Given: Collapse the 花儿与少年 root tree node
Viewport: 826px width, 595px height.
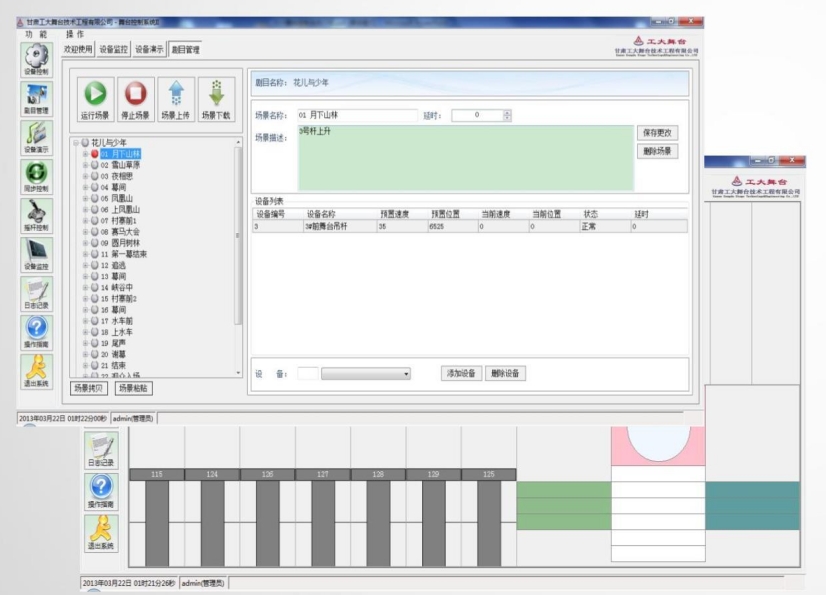Looking at the screenshot, I should pyautogui.click(x=75, y=143).
